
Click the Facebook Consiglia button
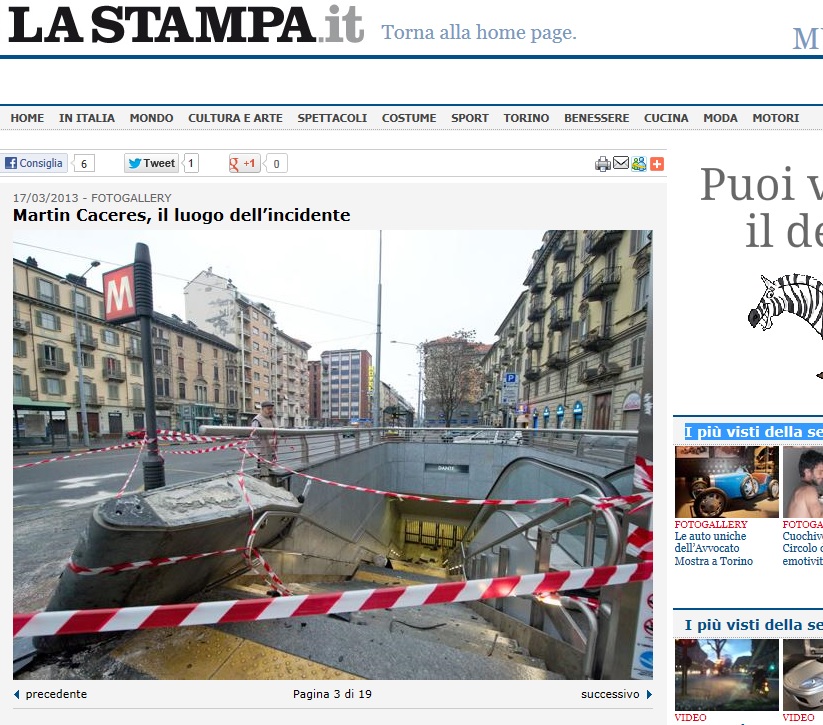pyautogui.click(x=34, y=163)
